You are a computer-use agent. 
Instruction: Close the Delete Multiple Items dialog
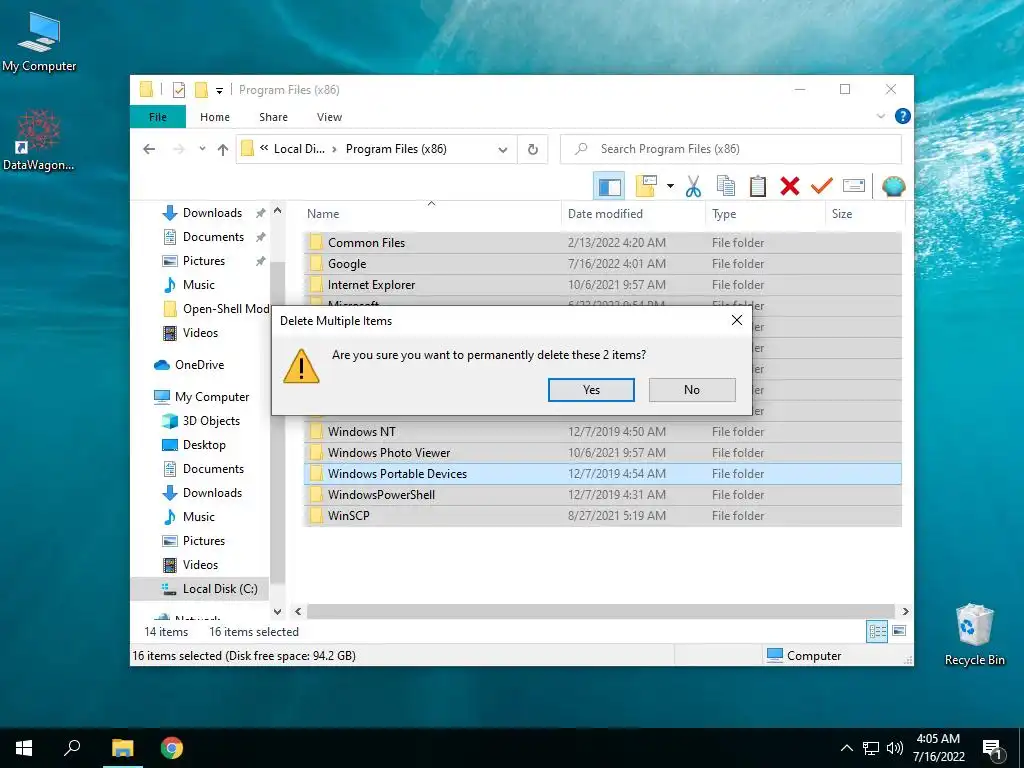point(737,320)
